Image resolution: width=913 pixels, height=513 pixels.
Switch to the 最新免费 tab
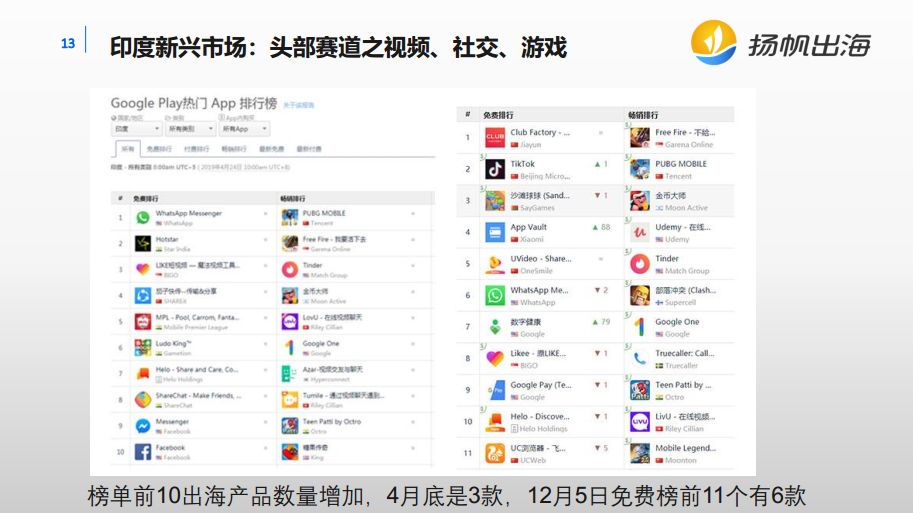pos(271,149)
